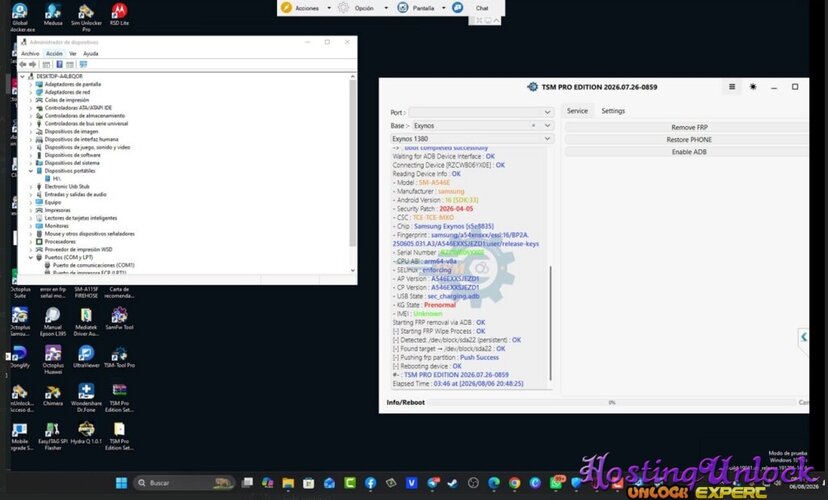Viewport: 828px width, 500px height.
Task: Open the TSM-Tool Pro desktop shortcut
Action: pos(119,356)
